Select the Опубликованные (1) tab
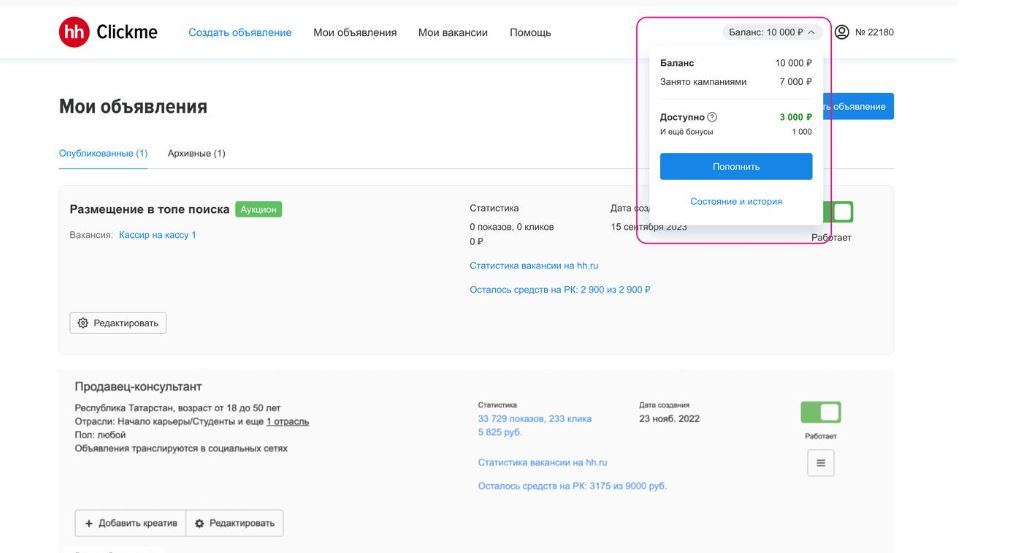The image size is (1024, 553). [x=103, y=153]
